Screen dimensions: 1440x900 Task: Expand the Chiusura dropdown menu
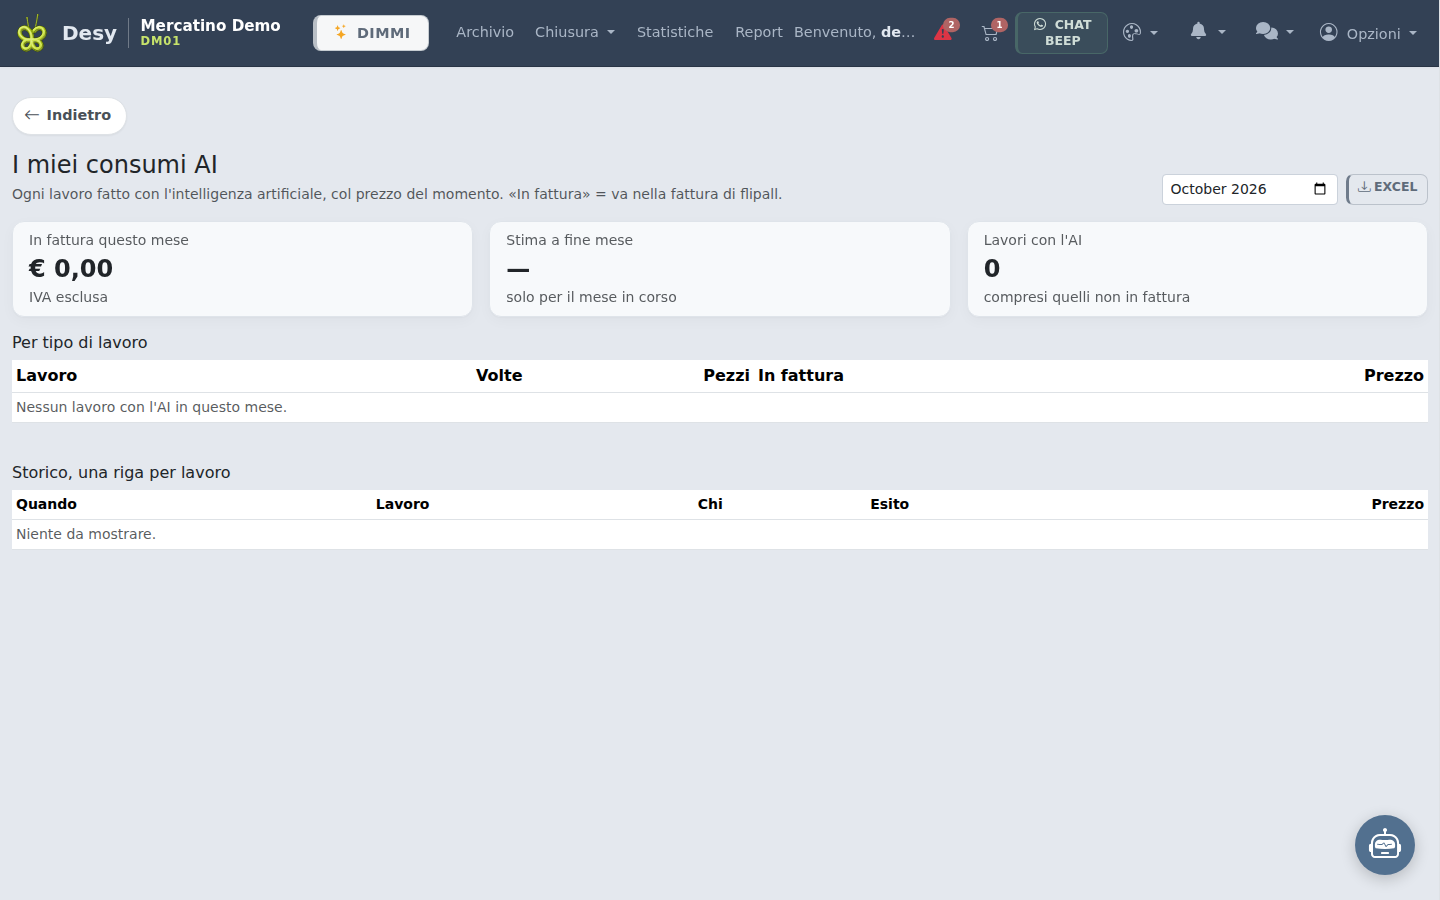point(575,32)
